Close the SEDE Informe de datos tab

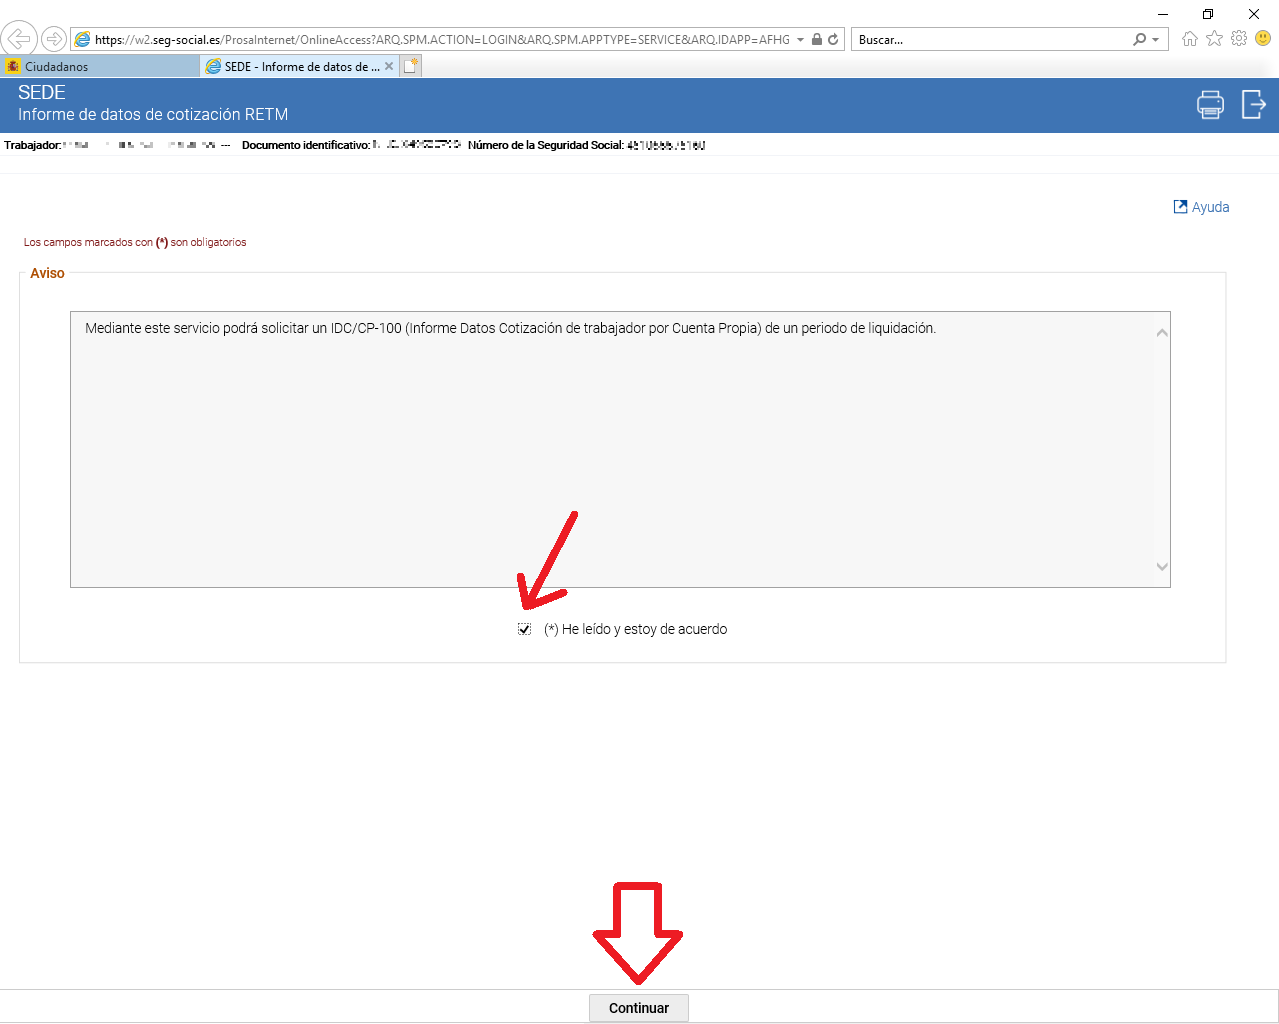[x=389, y=67]
